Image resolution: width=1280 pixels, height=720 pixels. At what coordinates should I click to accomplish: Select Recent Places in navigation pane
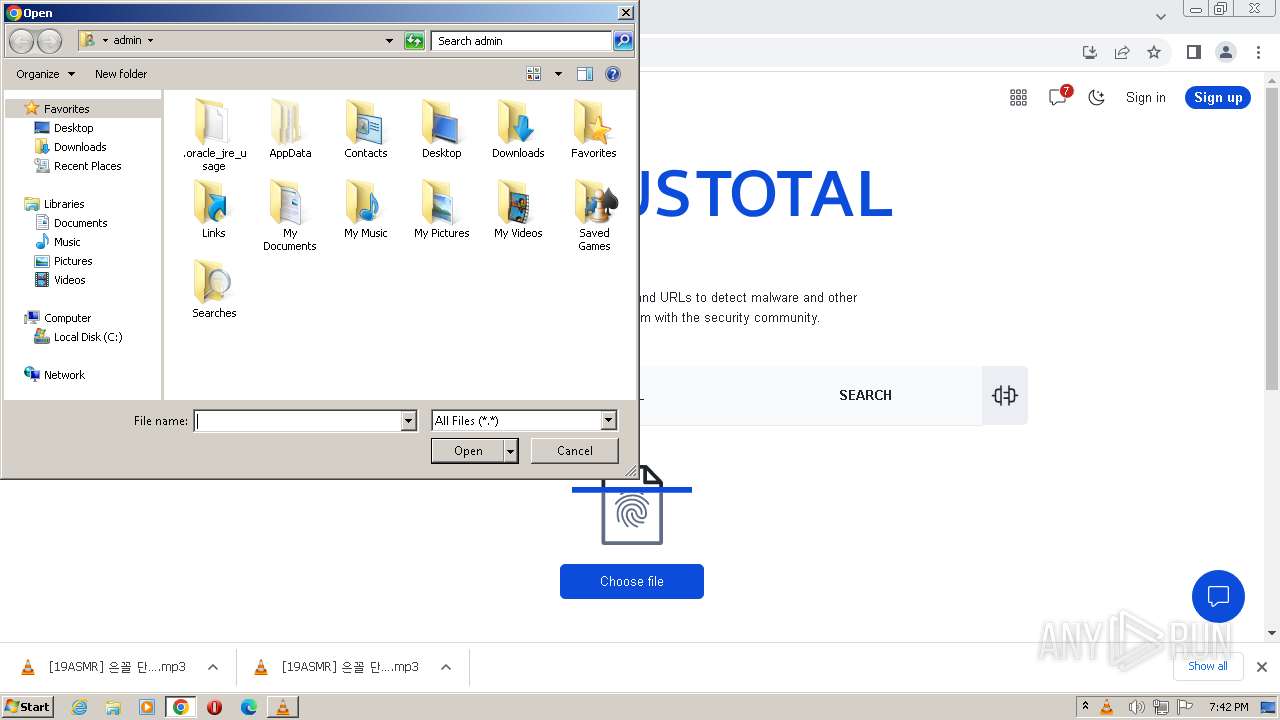point(88,166)
